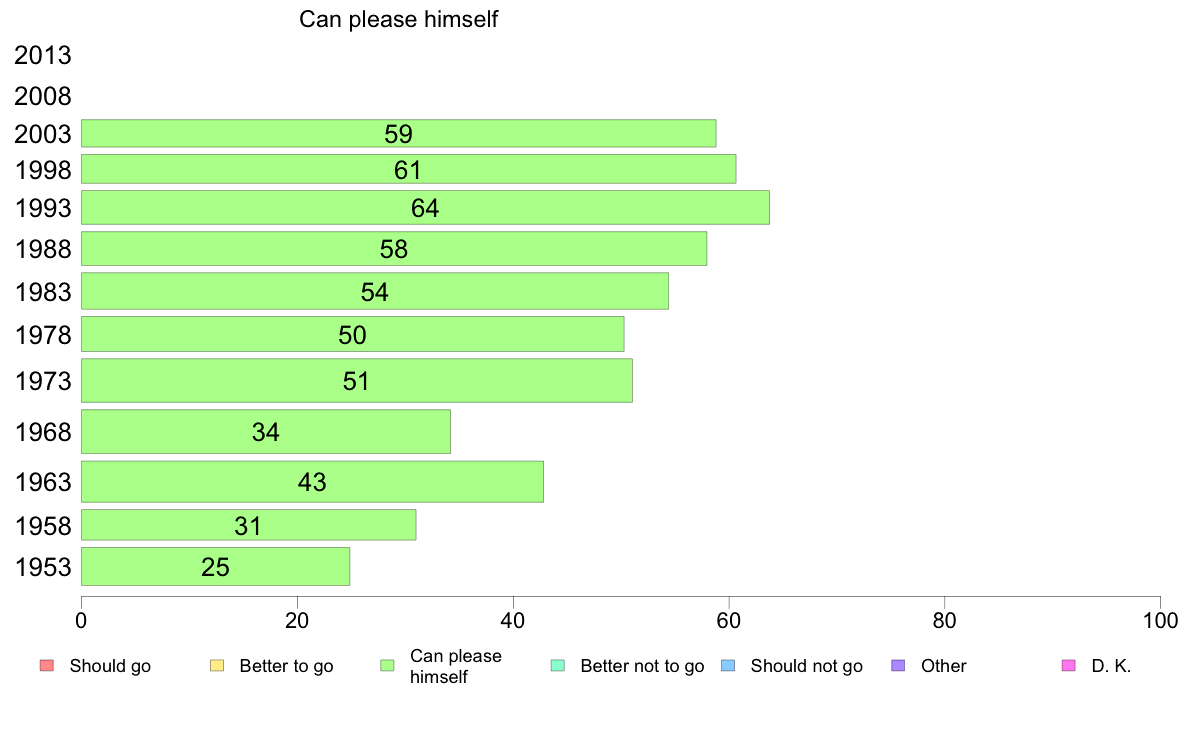Select the 2003 bar showing 59
This screenshot has height=736, width=1188.
[399, 133]
